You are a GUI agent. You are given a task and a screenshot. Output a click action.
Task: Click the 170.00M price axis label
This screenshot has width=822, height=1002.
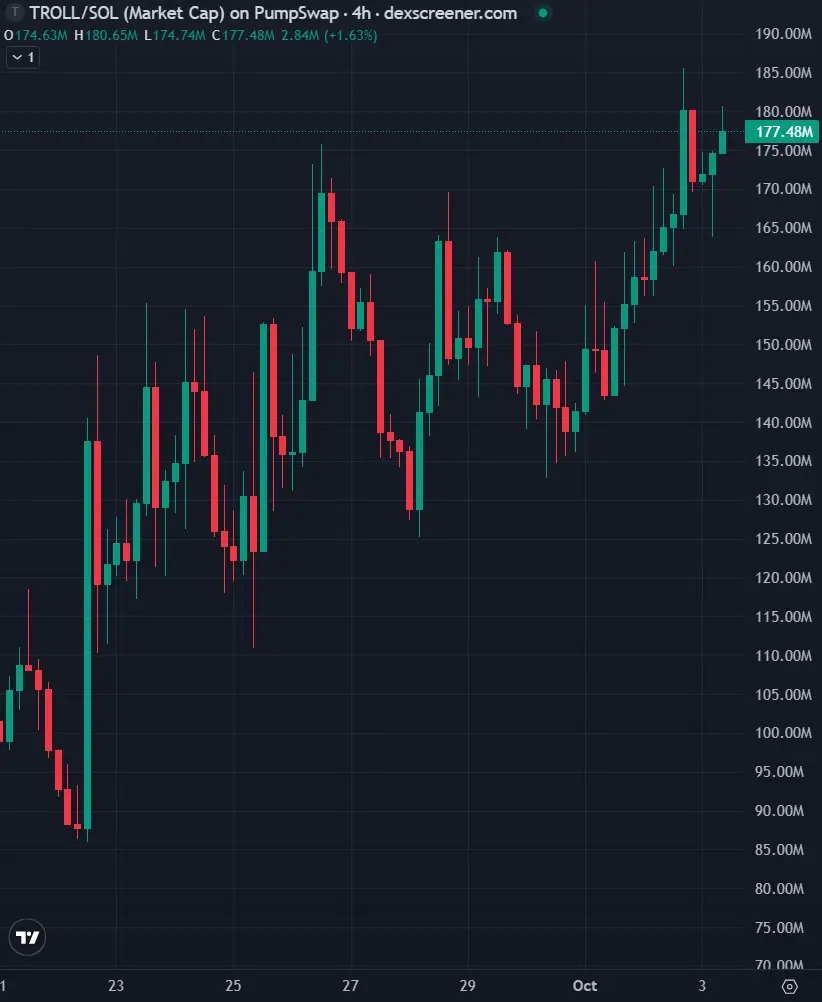783,189
